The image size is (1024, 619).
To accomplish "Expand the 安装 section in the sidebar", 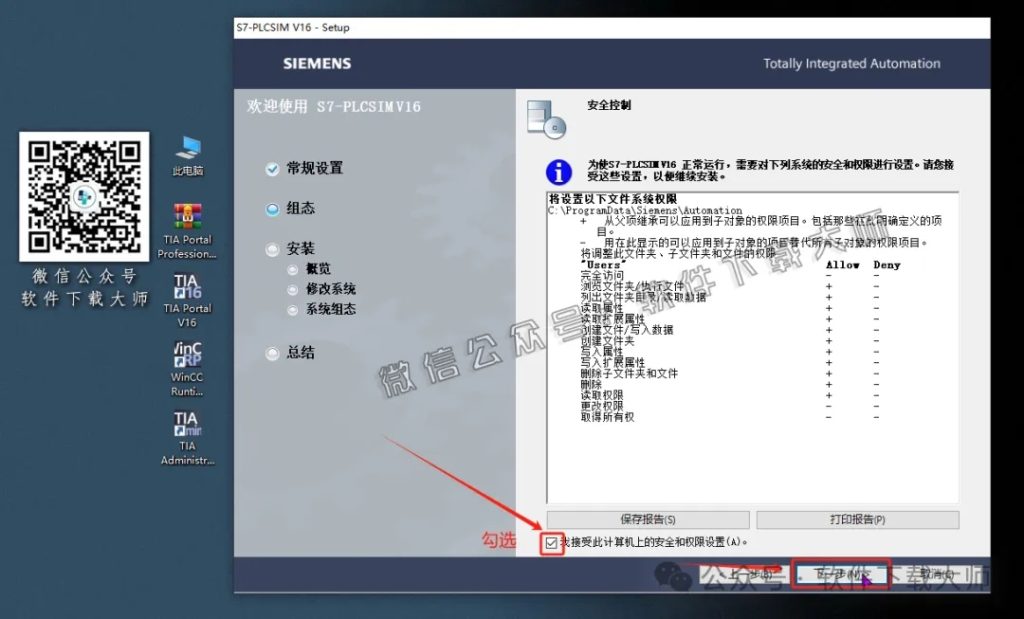I will click(x=273, y=248).
